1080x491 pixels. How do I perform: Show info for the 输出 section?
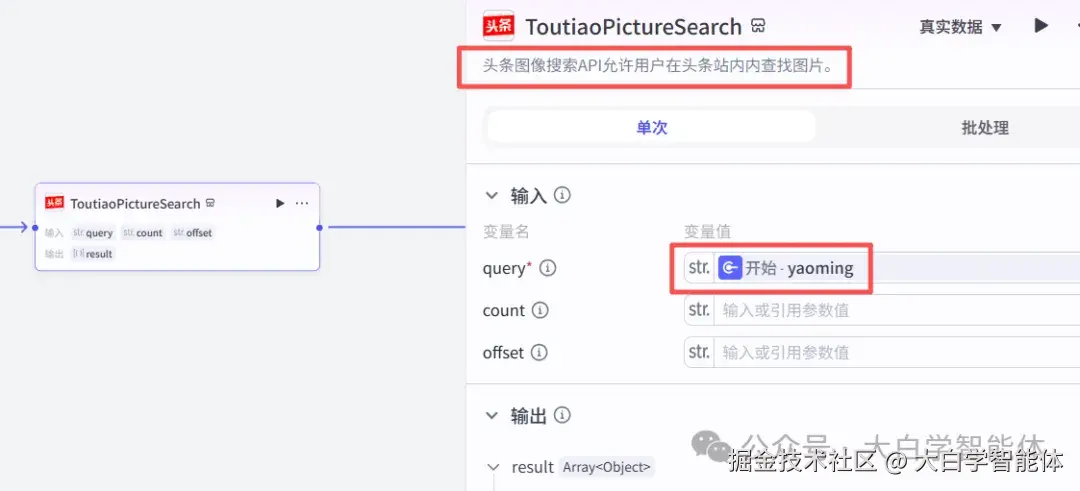562,415
